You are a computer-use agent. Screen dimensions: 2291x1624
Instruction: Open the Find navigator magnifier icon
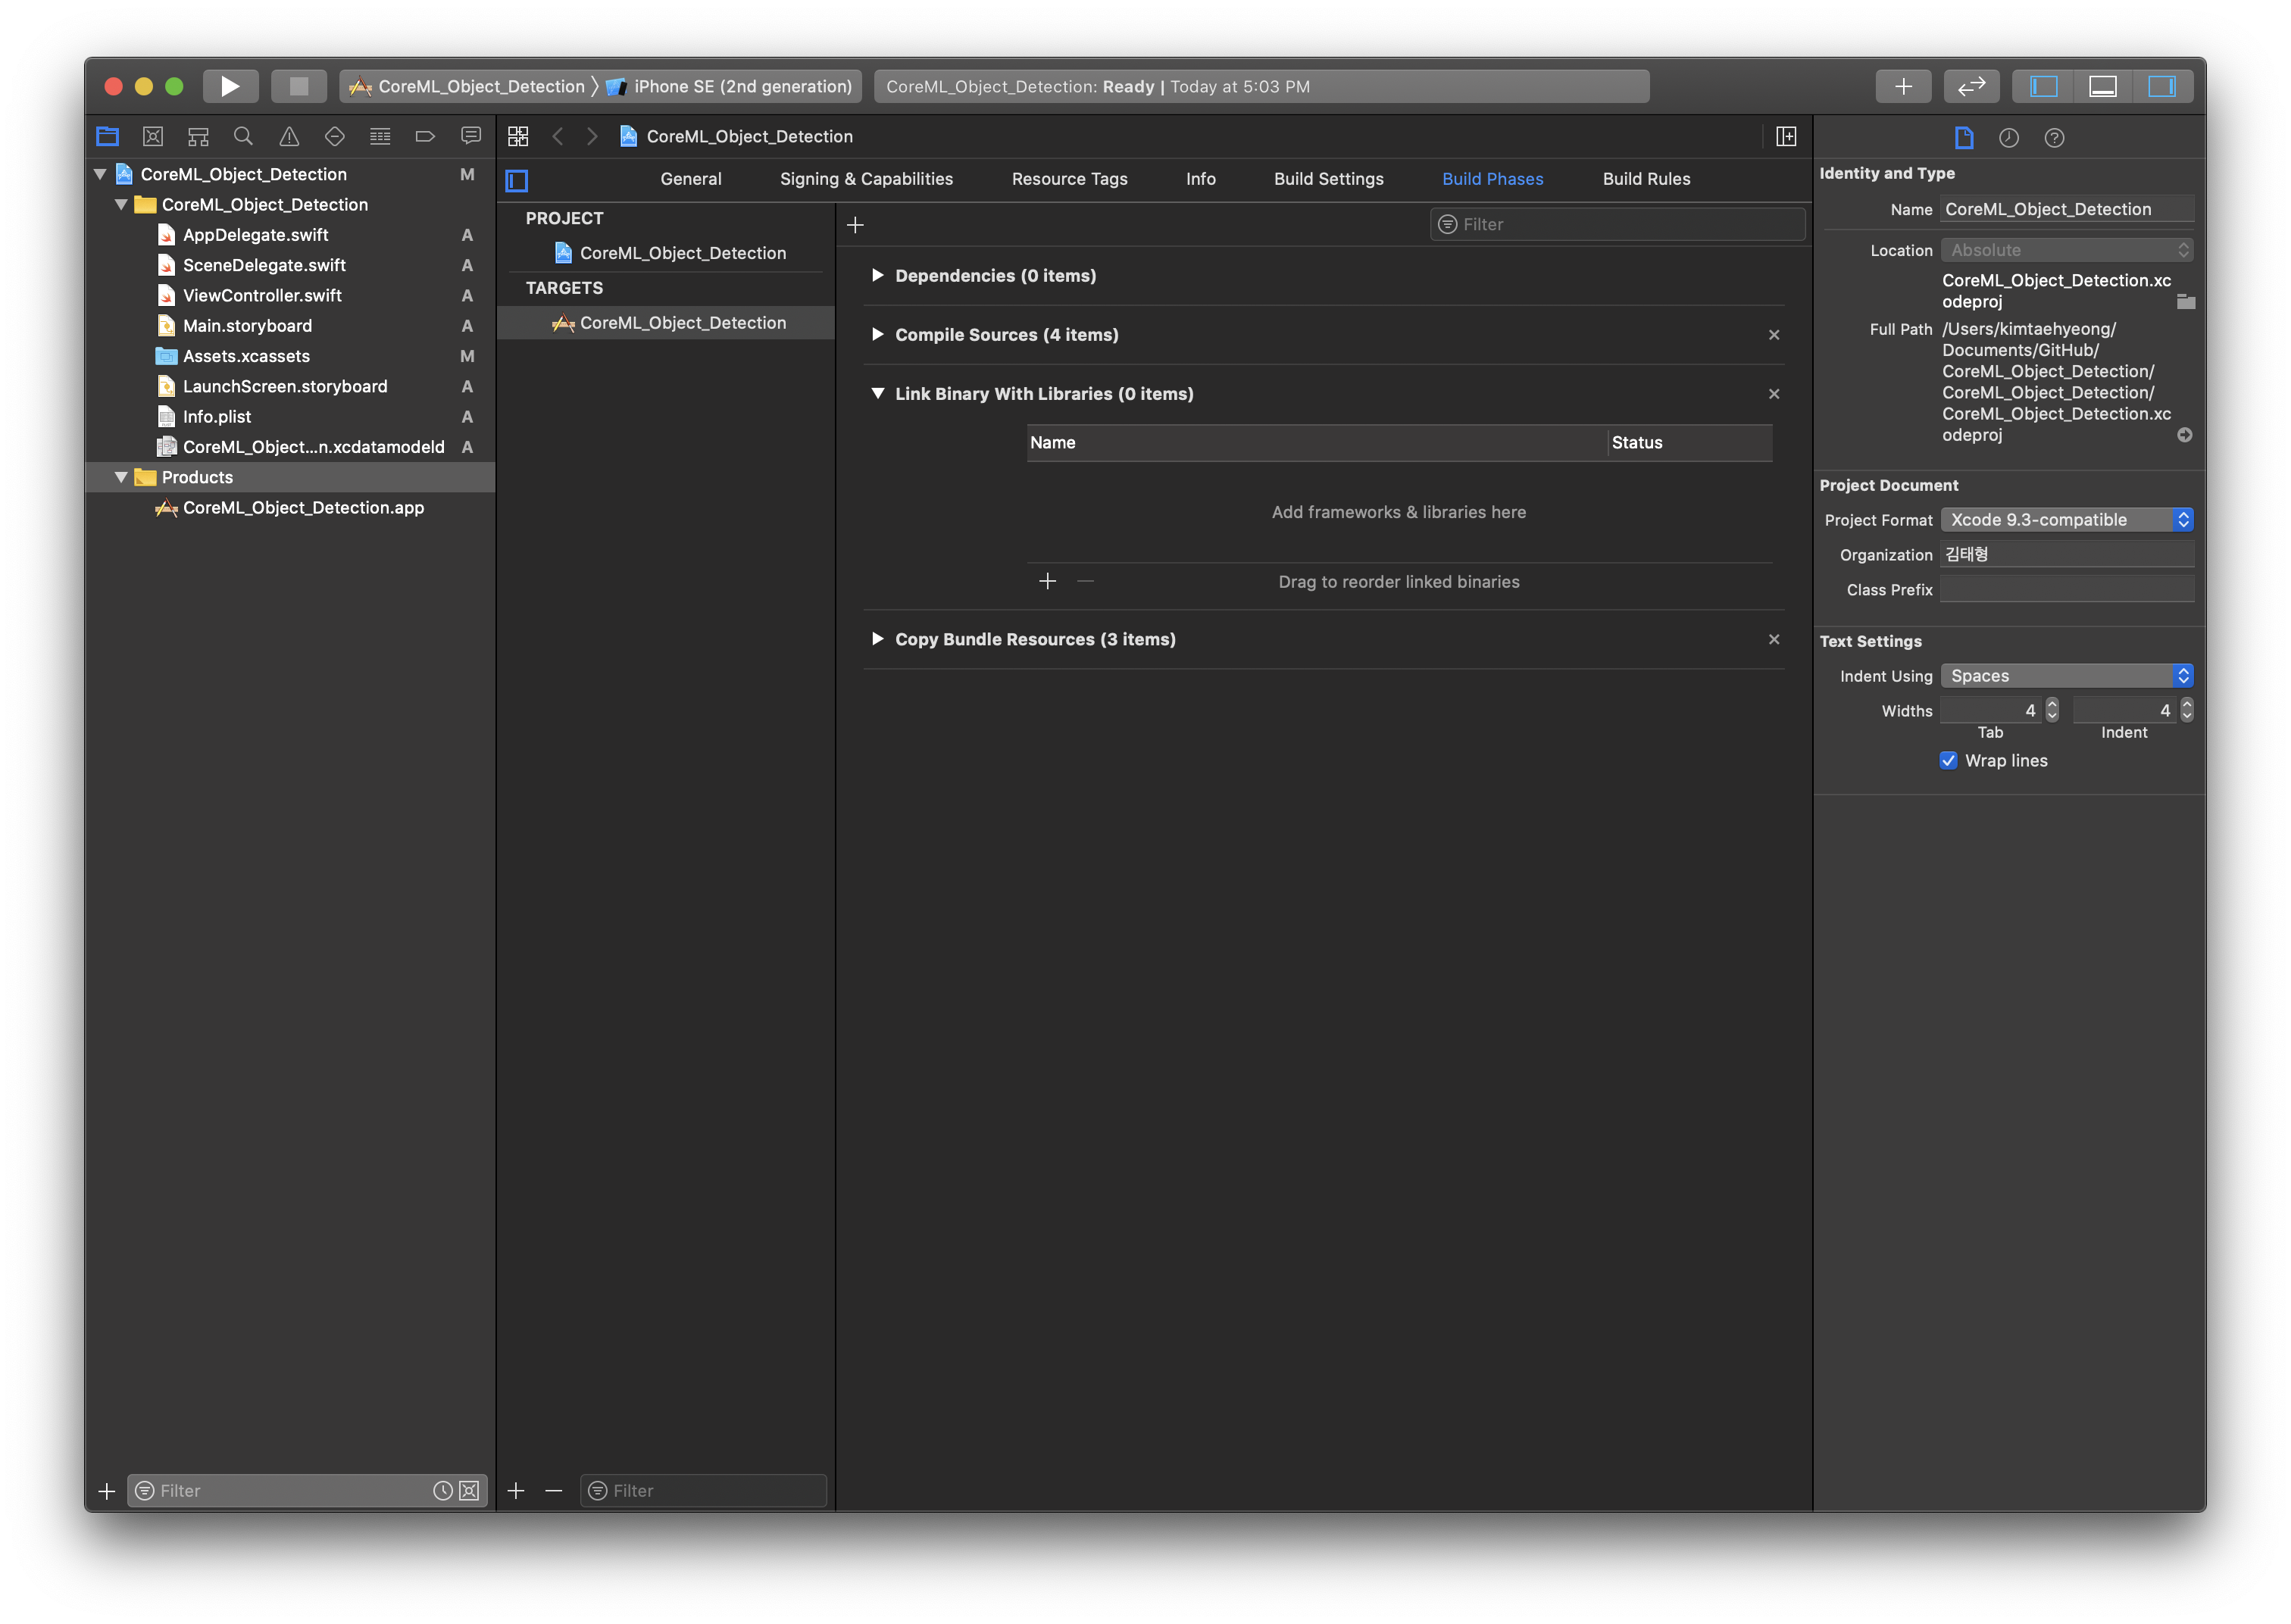tap(243, 136)
